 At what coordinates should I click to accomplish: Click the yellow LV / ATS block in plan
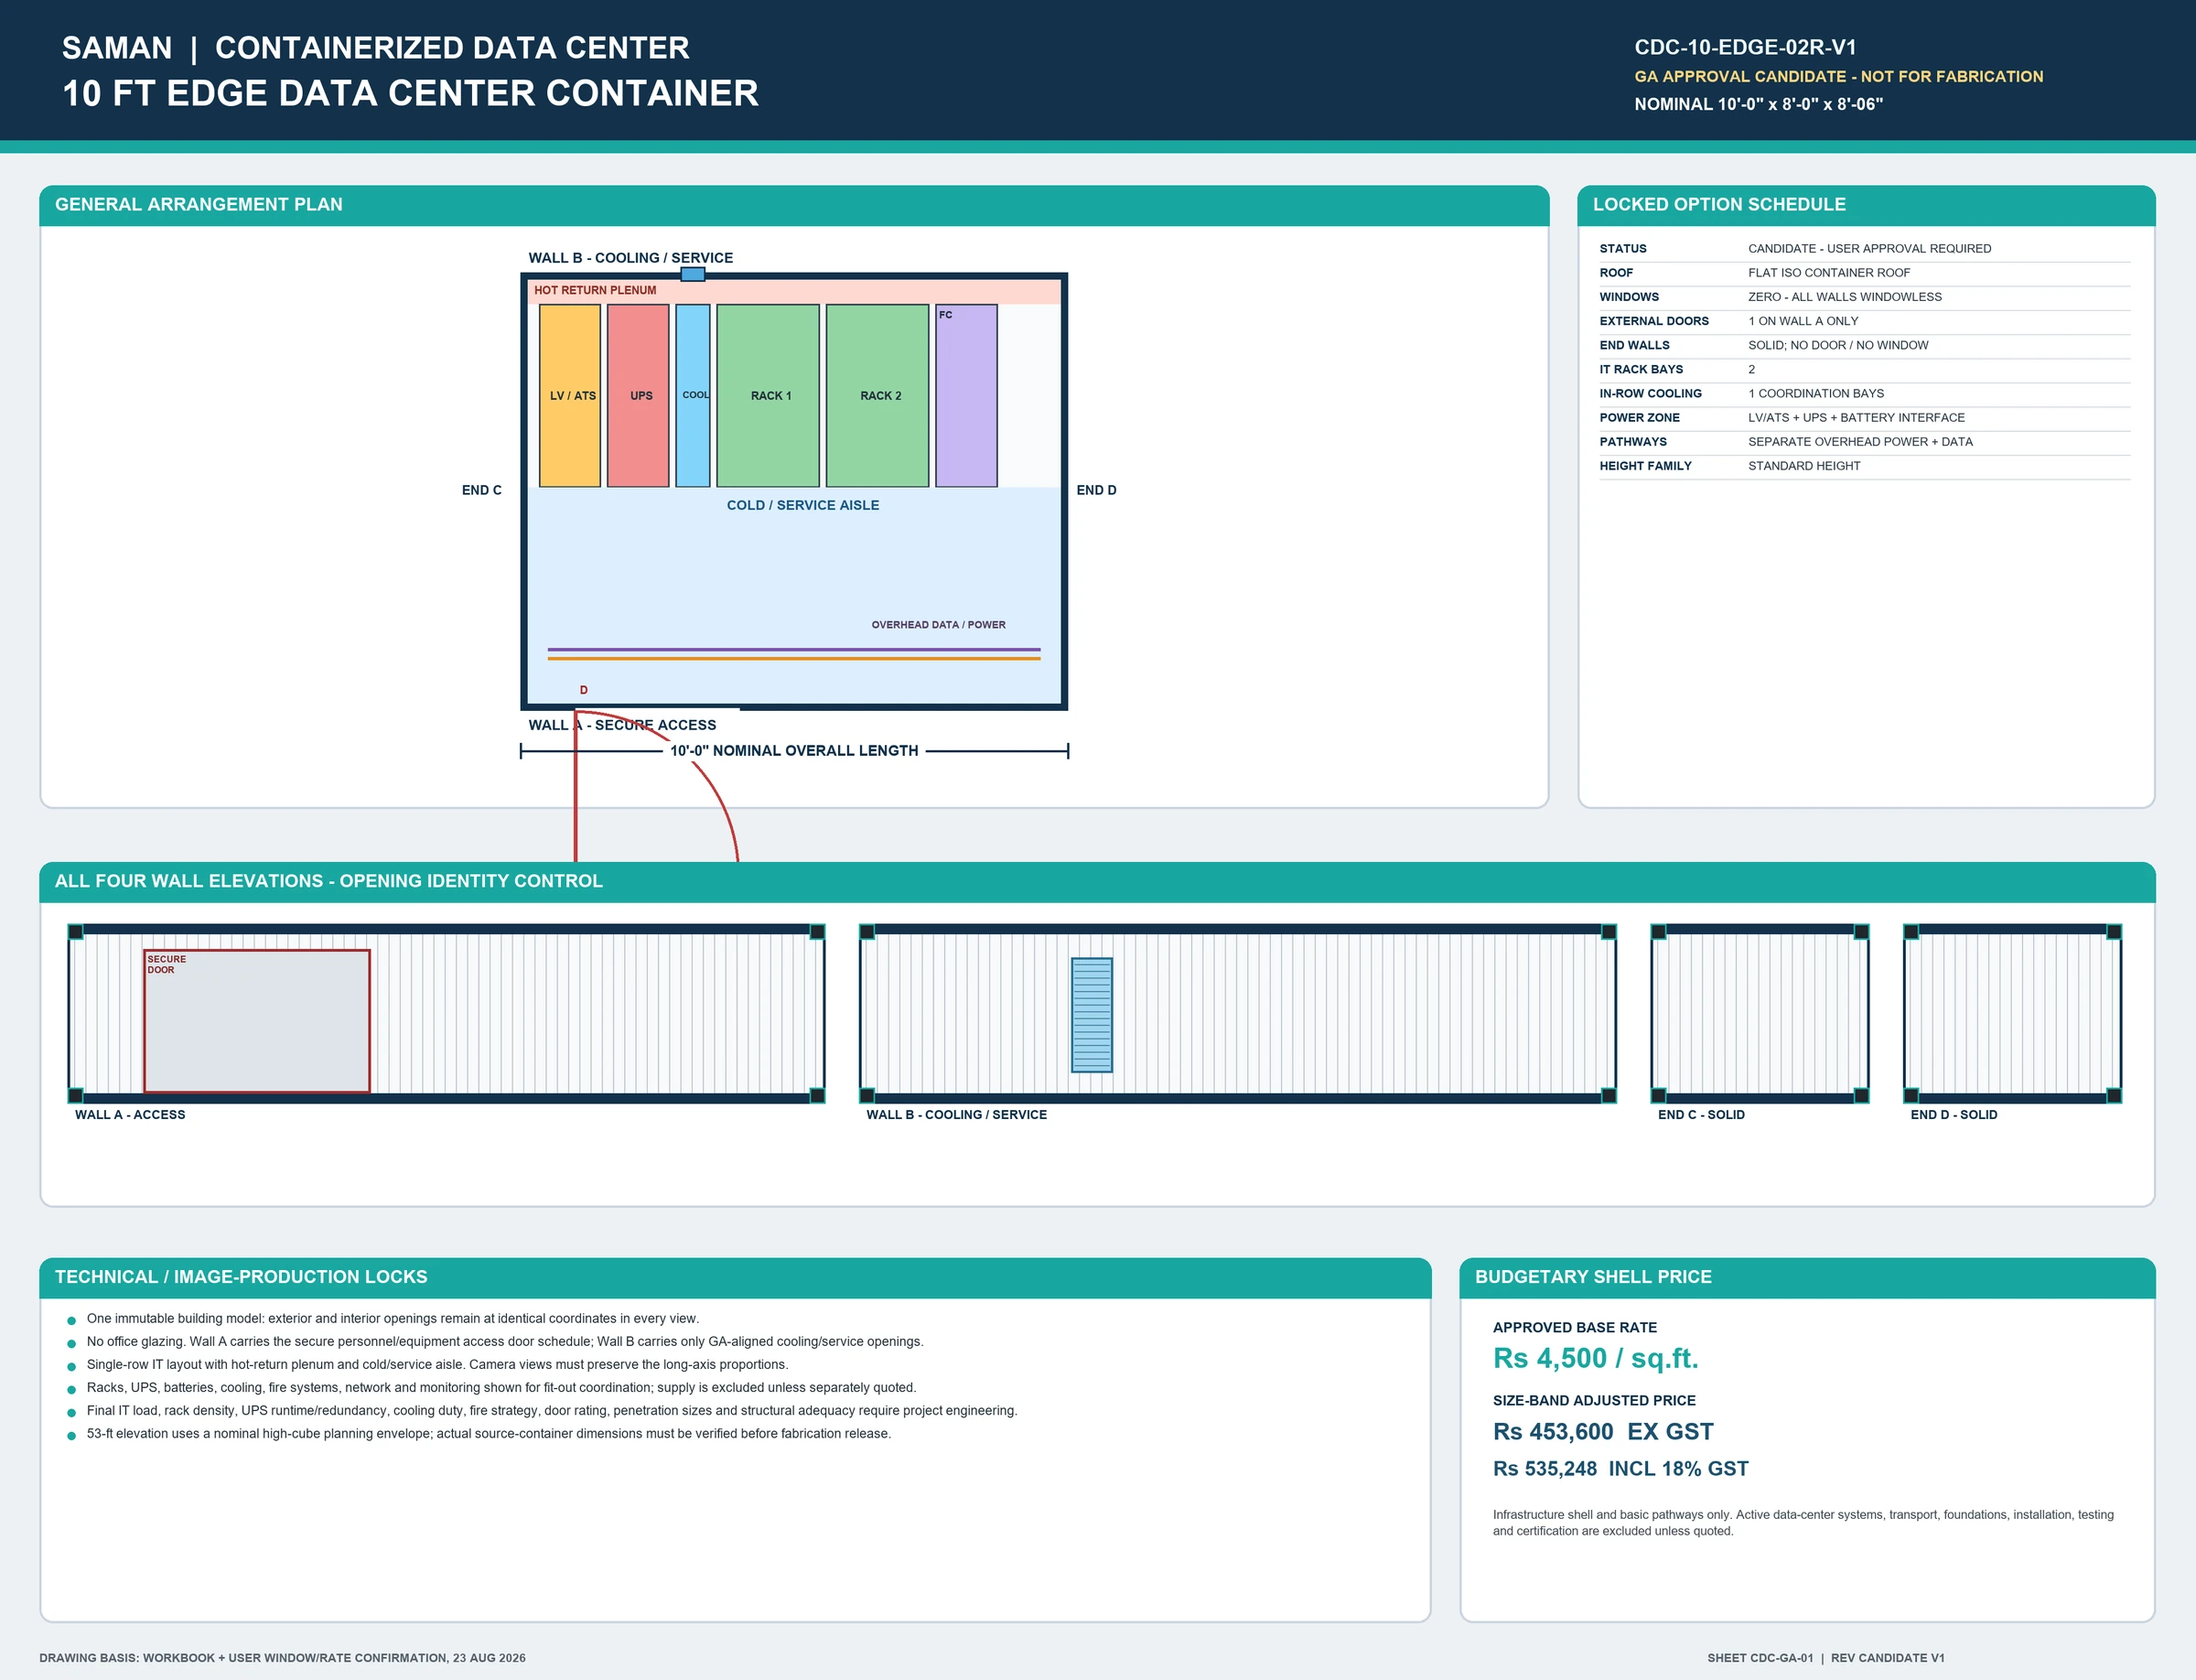570,396
